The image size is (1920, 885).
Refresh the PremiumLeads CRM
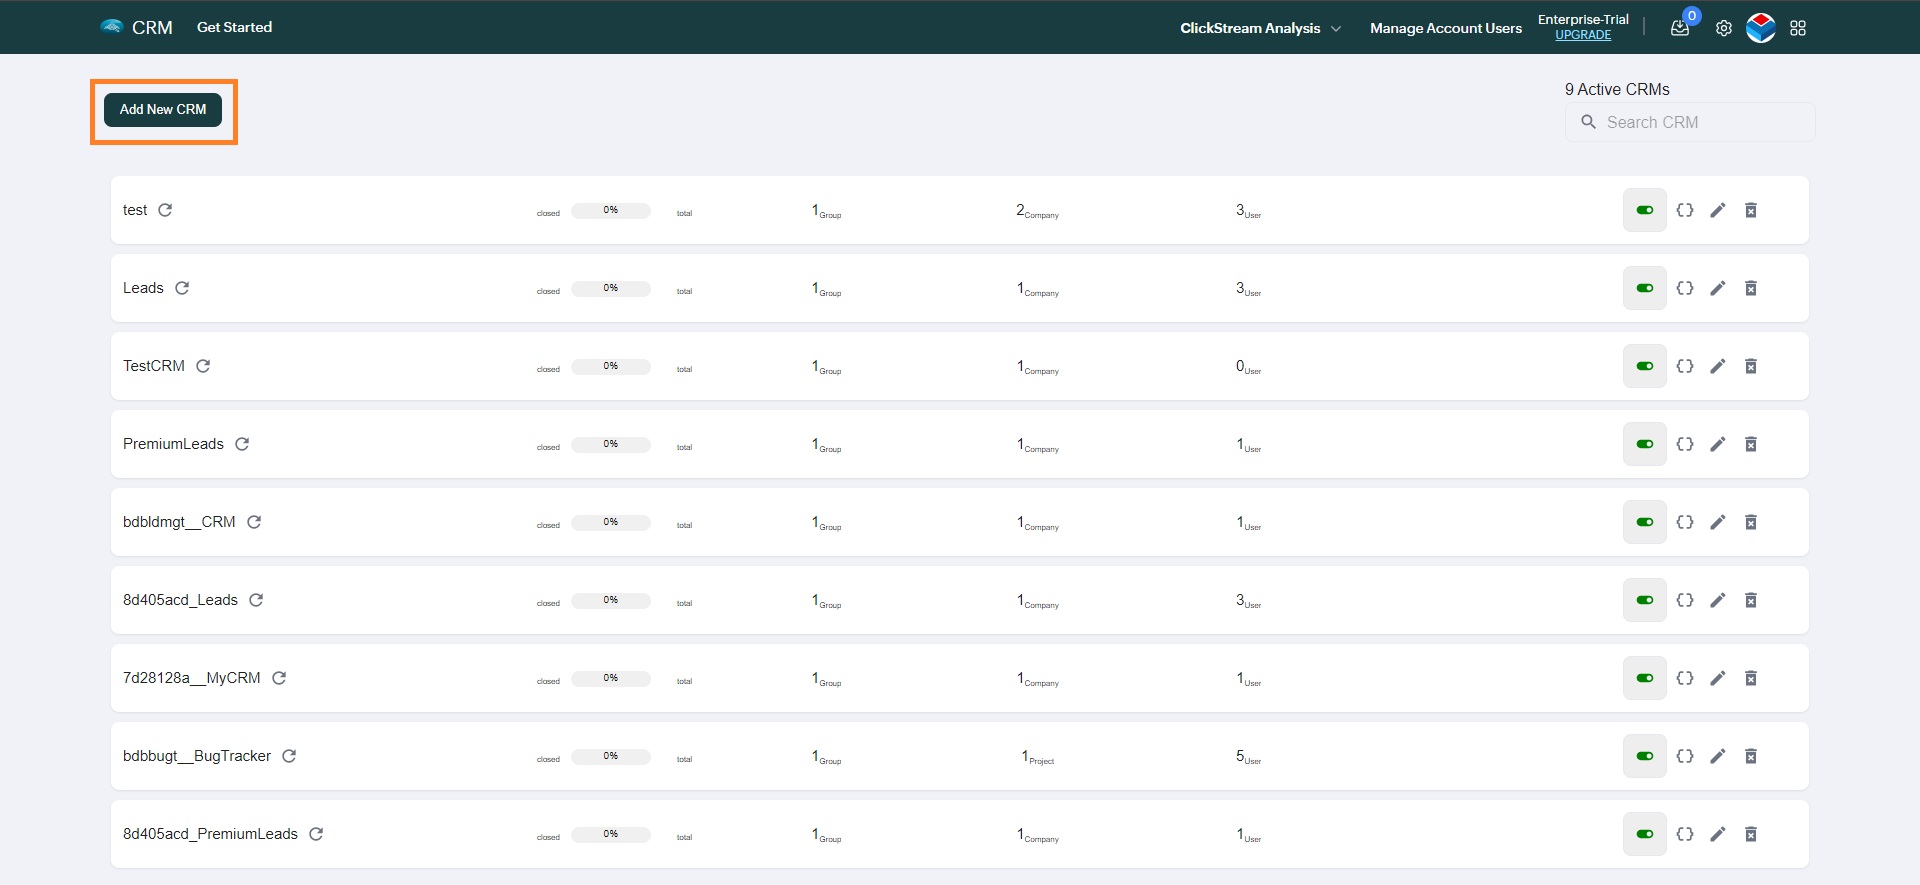tap(242, 444)
